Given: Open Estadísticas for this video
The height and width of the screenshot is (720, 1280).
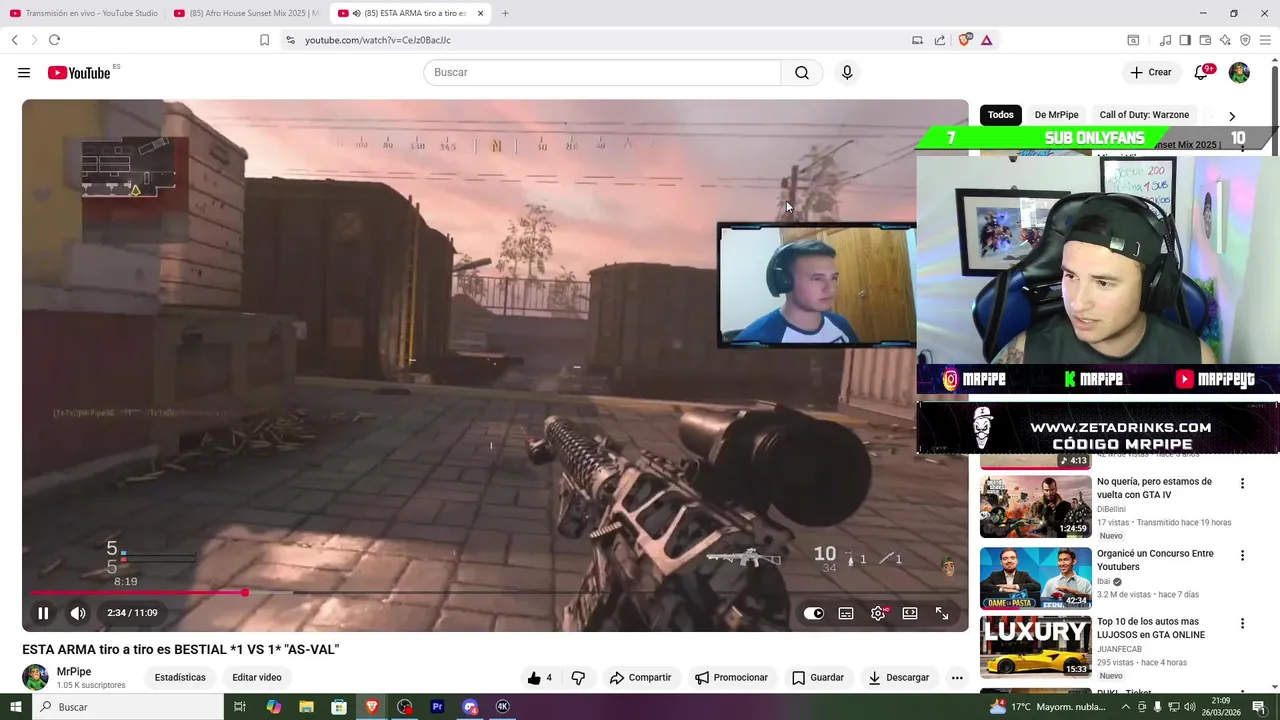Looking at the screenshot, I should click(x=180, y=677).
